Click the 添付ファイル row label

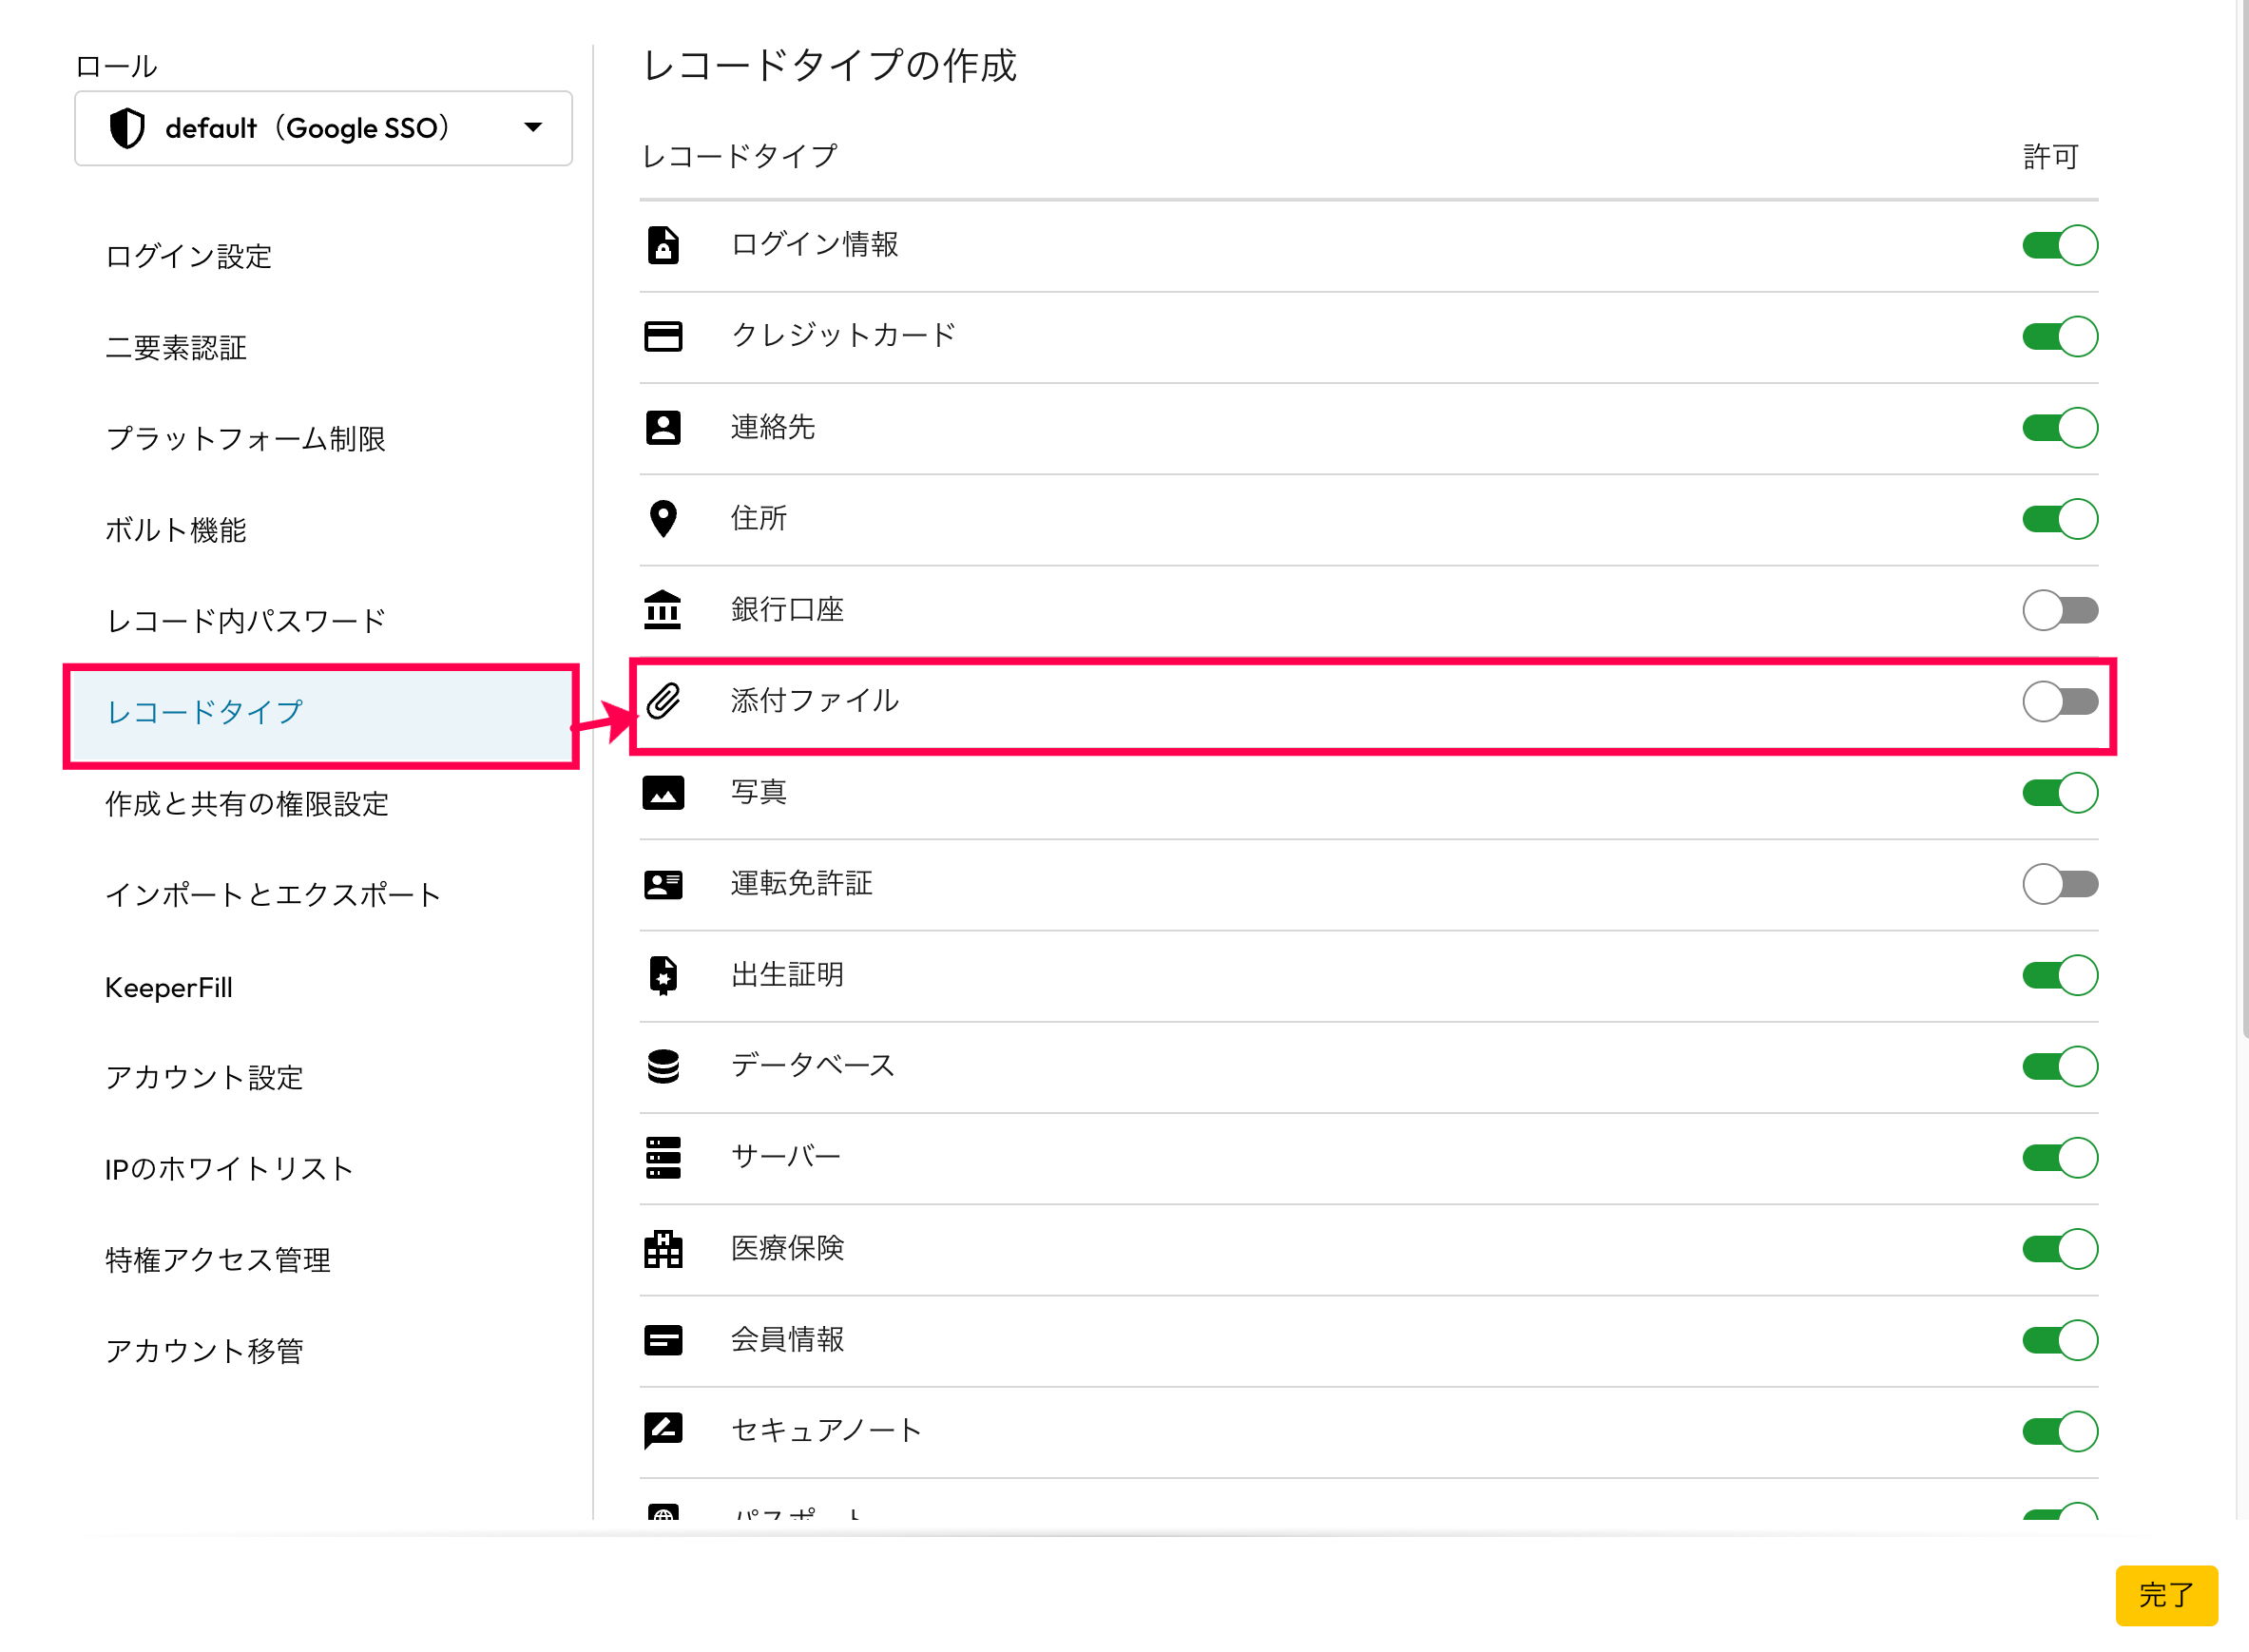(815, 700)
